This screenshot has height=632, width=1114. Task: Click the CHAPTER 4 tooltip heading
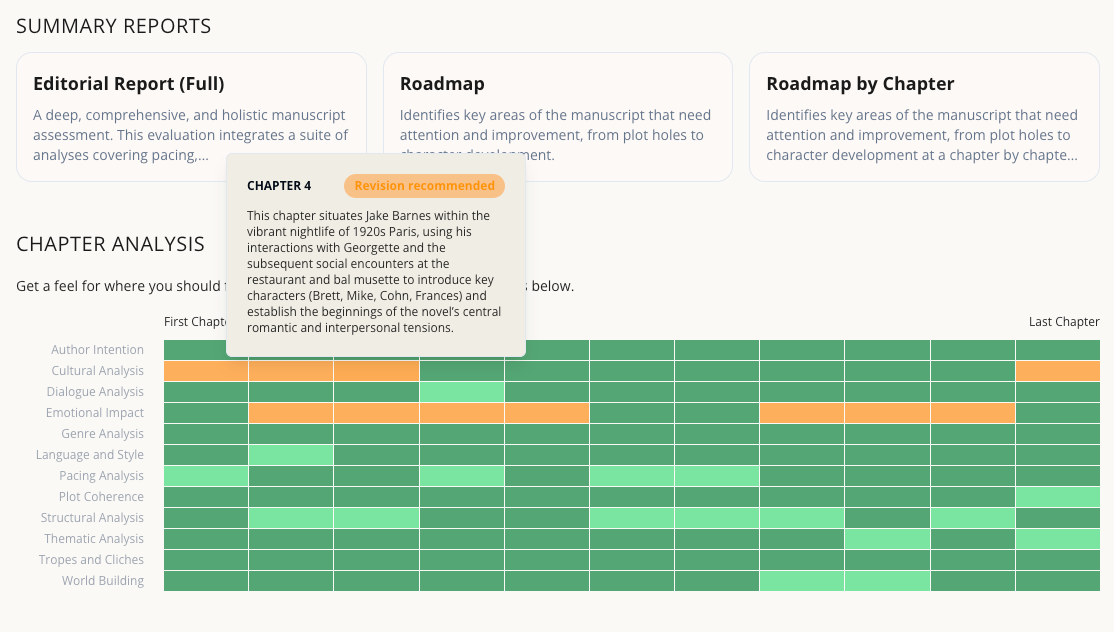click(x=279, y=186)
